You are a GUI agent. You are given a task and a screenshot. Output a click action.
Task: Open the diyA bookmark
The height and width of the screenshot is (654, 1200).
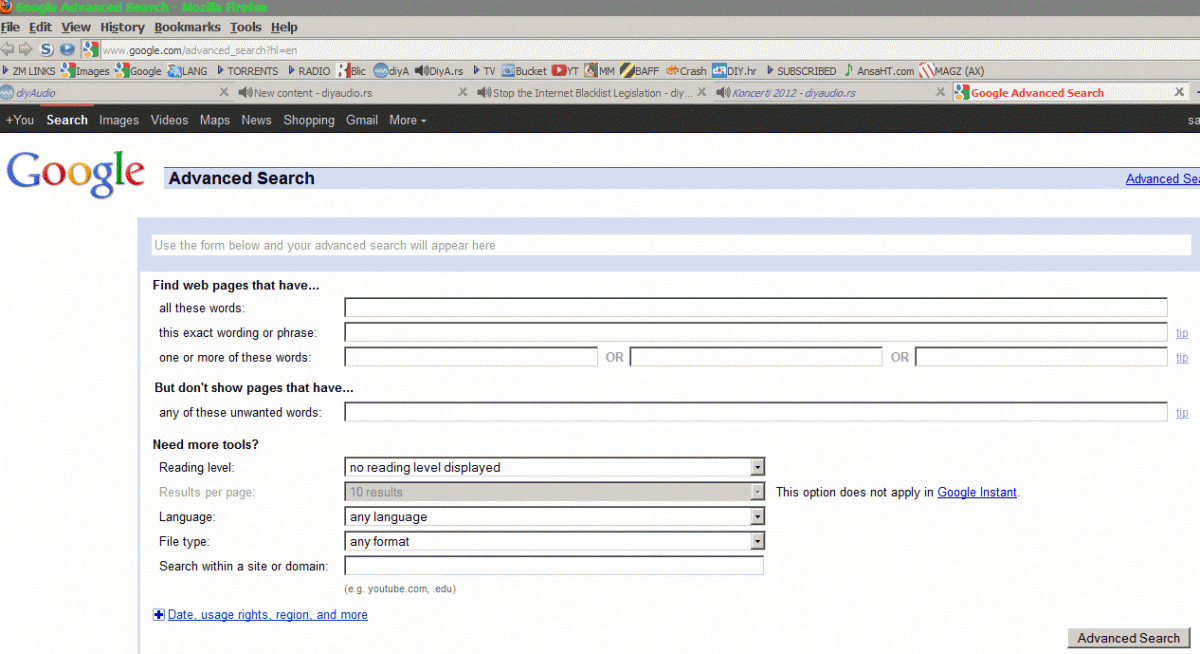click(x=391, y=71)
